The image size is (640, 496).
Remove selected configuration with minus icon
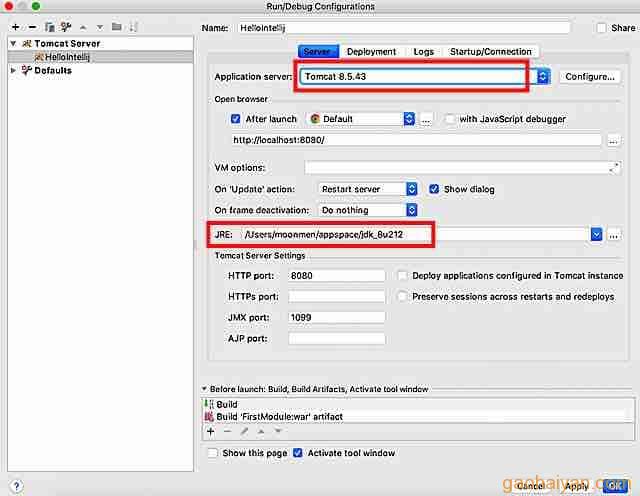pyautogui.click(x=33, y=27)
